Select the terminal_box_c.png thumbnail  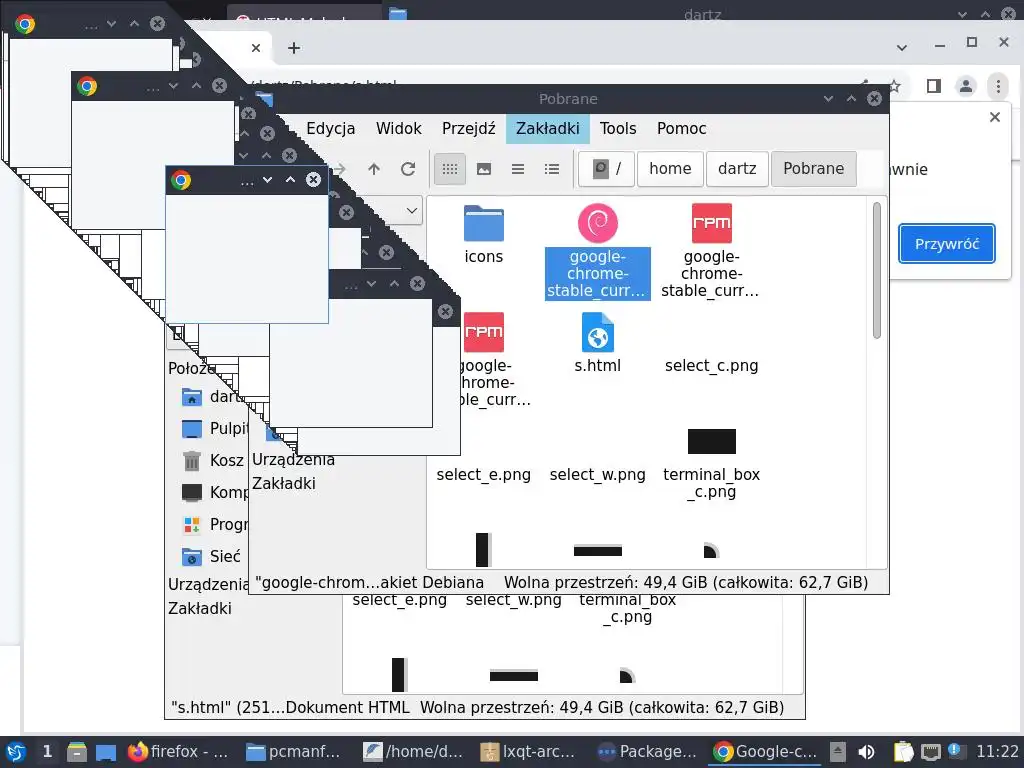(x=711, y=441)
